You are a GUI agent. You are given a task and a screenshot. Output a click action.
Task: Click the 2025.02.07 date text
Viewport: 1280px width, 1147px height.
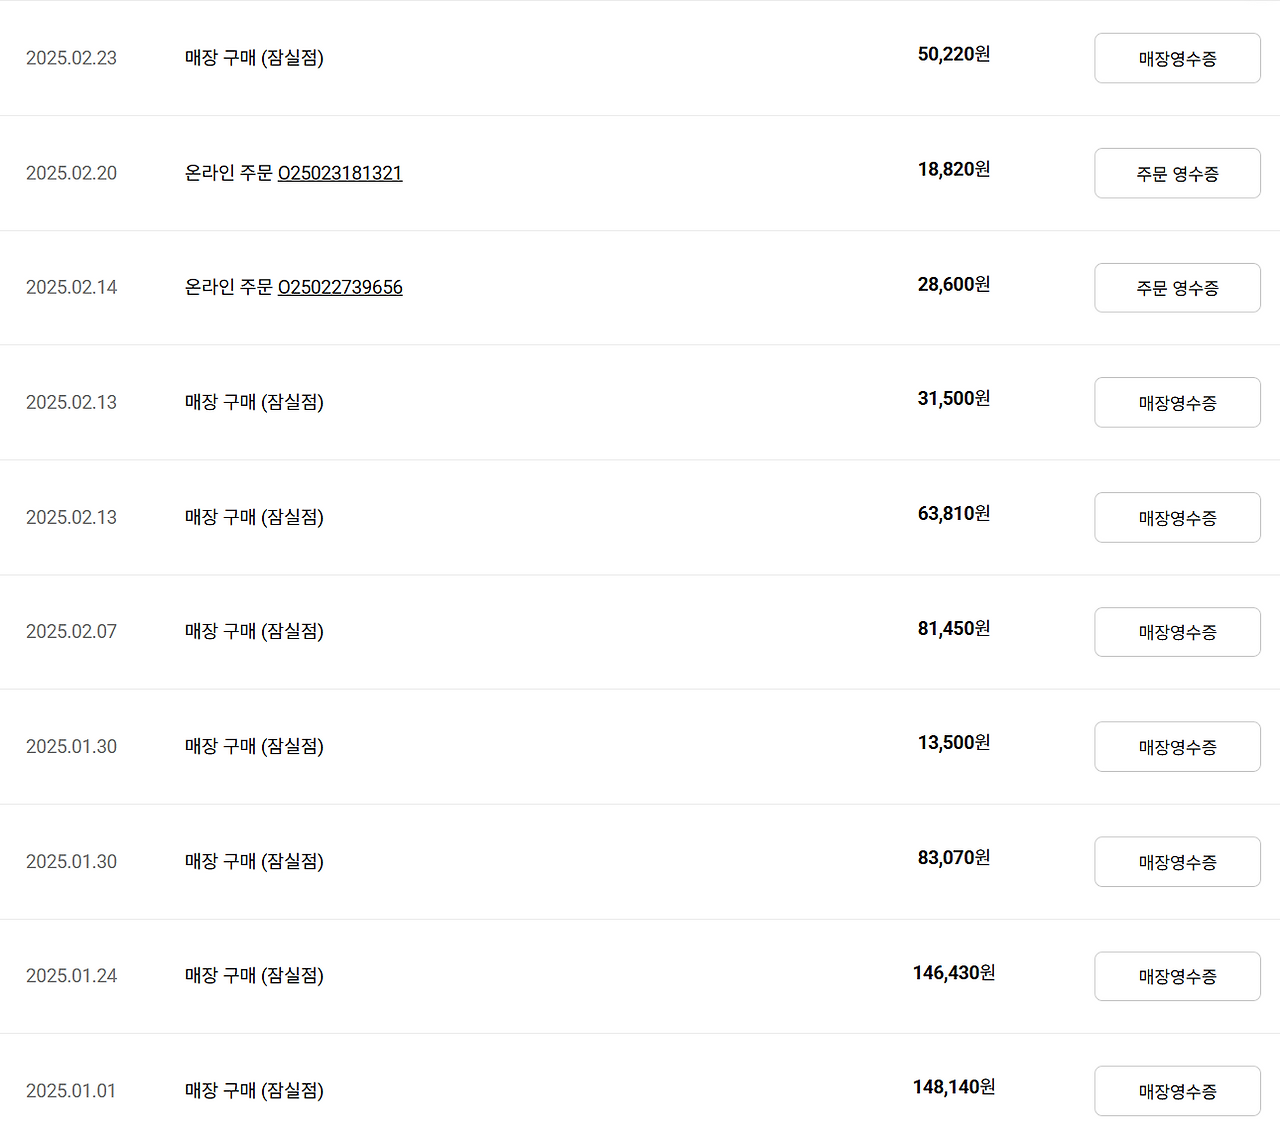pyautogui.click(x=71, y=631)
